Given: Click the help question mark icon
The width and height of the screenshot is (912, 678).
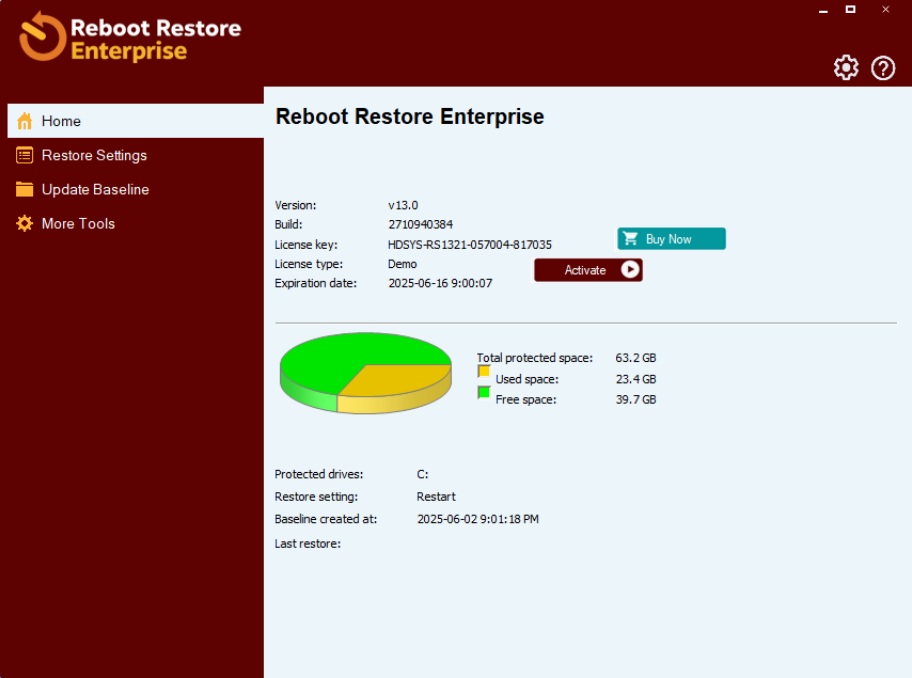Looking at the screenshot, I should [883, 68].
